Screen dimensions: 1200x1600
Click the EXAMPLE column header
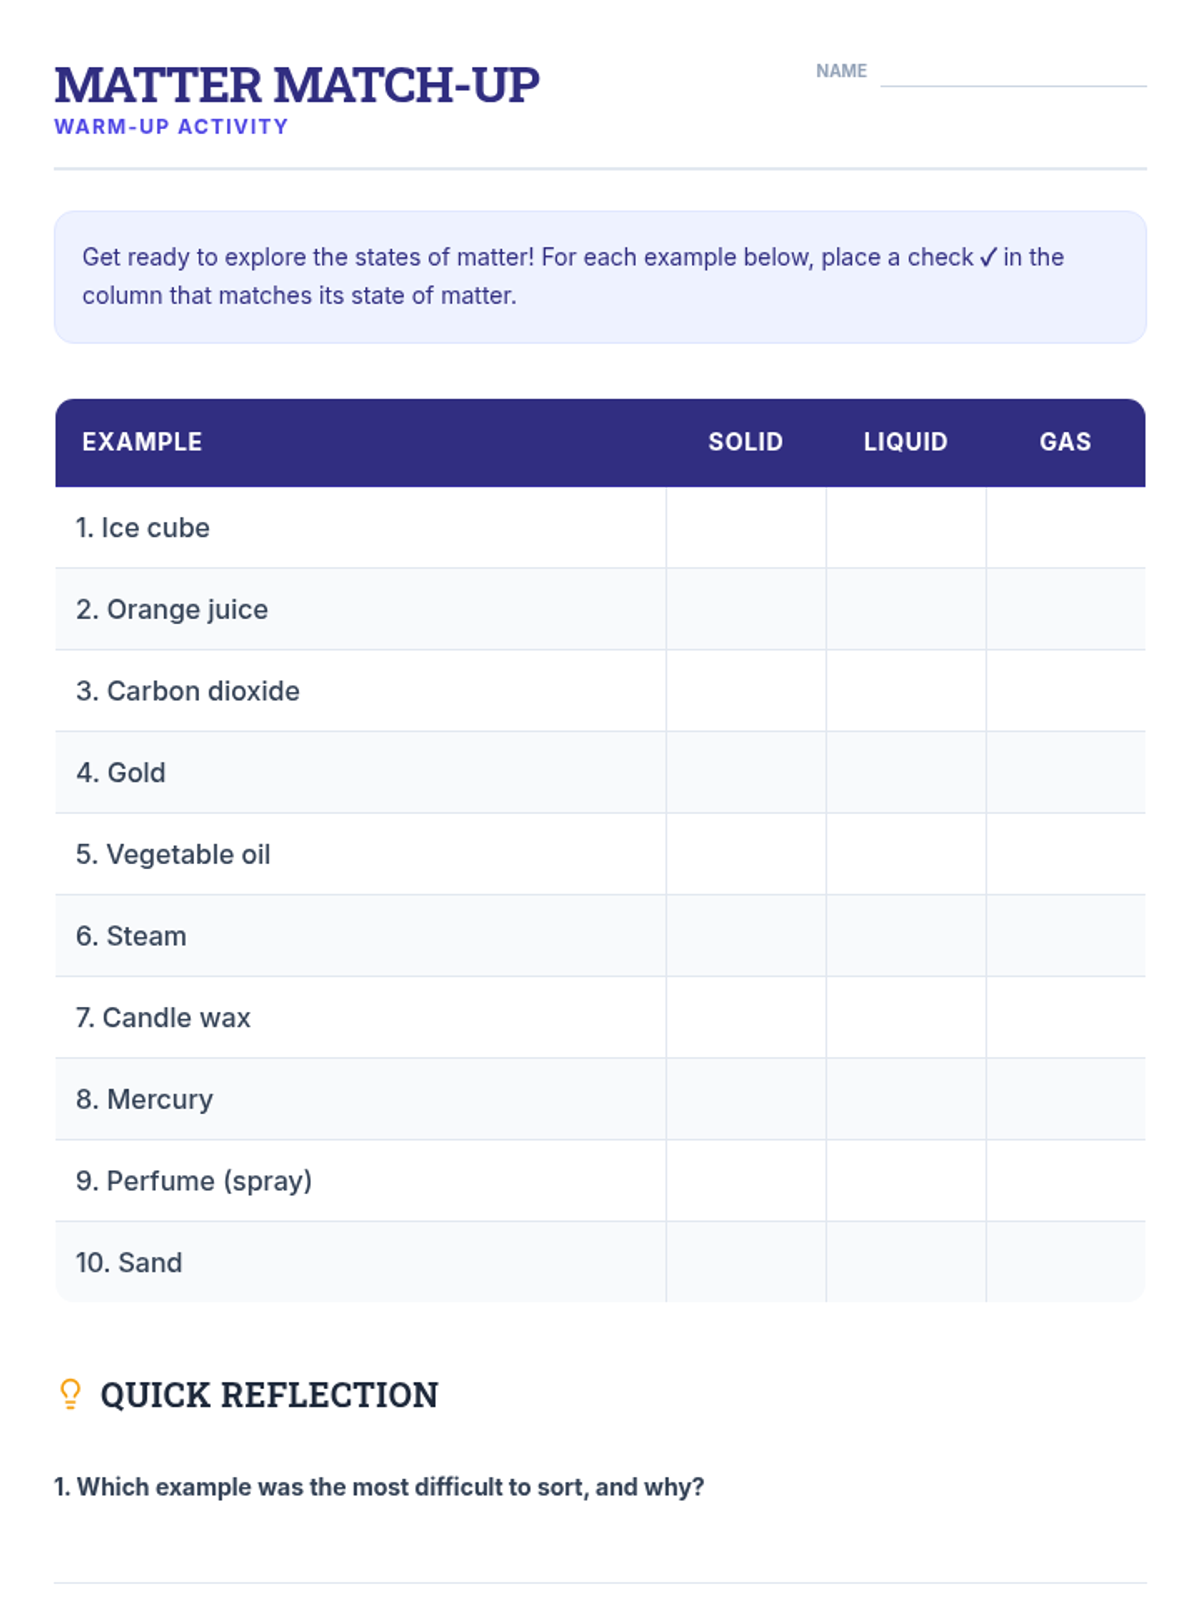[x=142, y=442]
